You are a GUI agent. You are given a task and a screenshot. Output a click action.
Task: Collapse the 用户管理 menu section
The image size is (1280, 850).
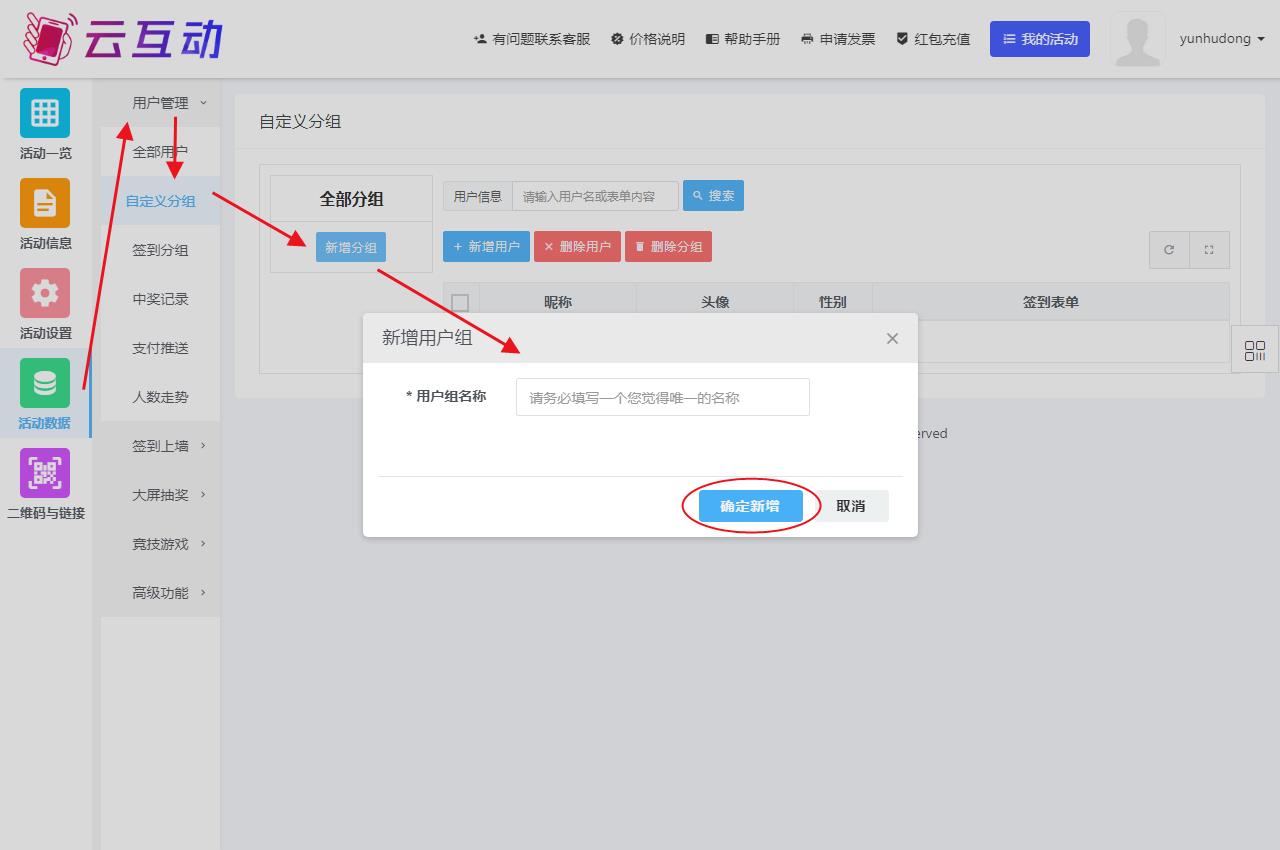coord(168,102)
